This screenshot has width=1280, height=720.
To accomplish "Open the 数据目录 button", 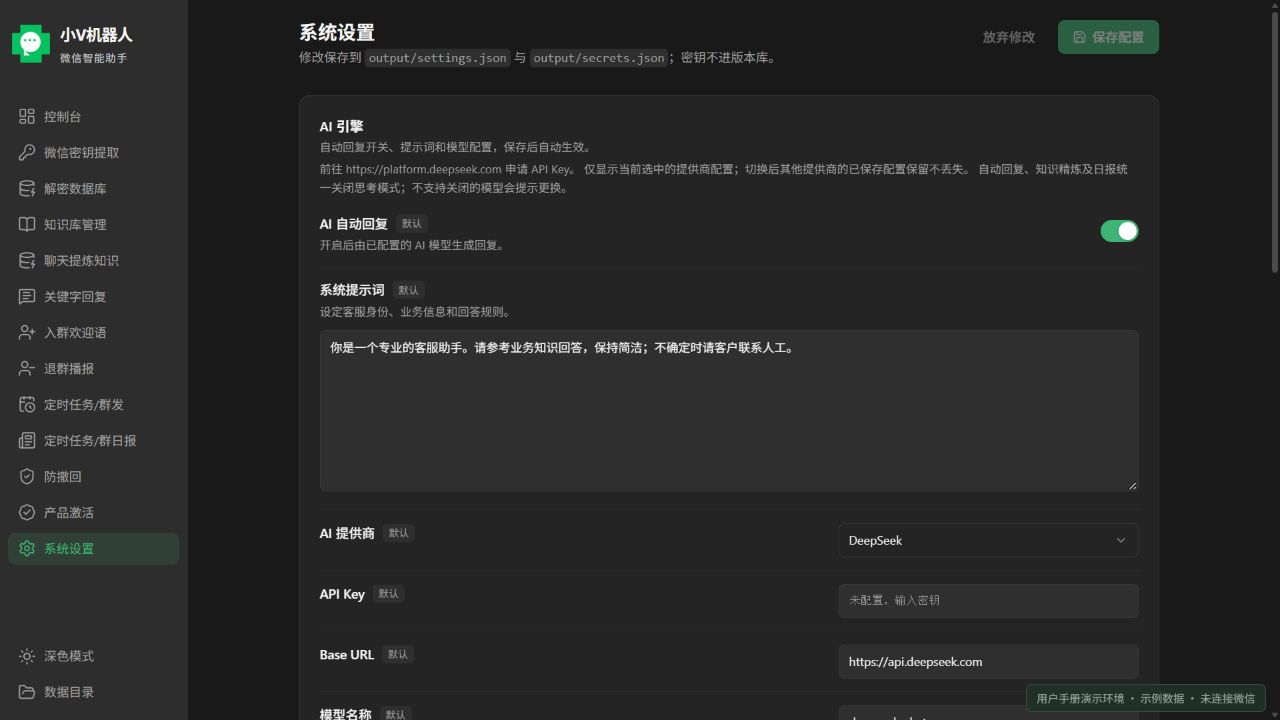I will (x=94, y=692).
